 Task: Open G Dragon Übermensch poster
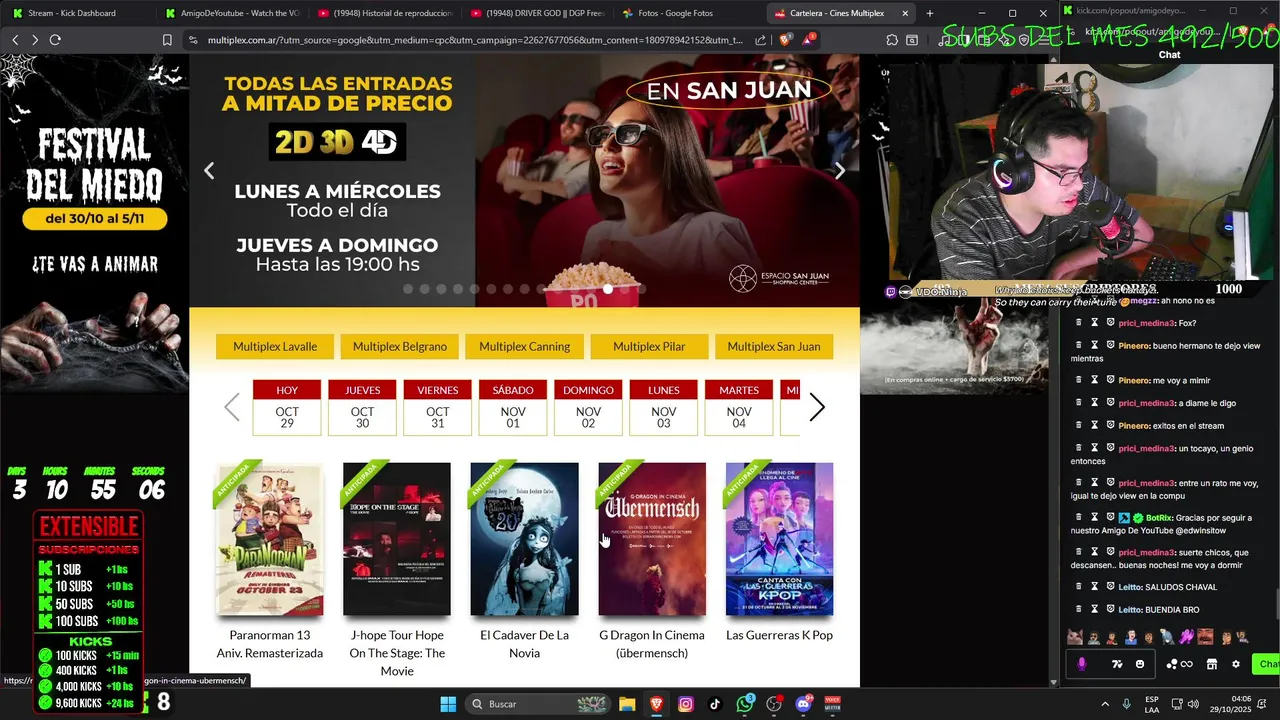[652, 539]
